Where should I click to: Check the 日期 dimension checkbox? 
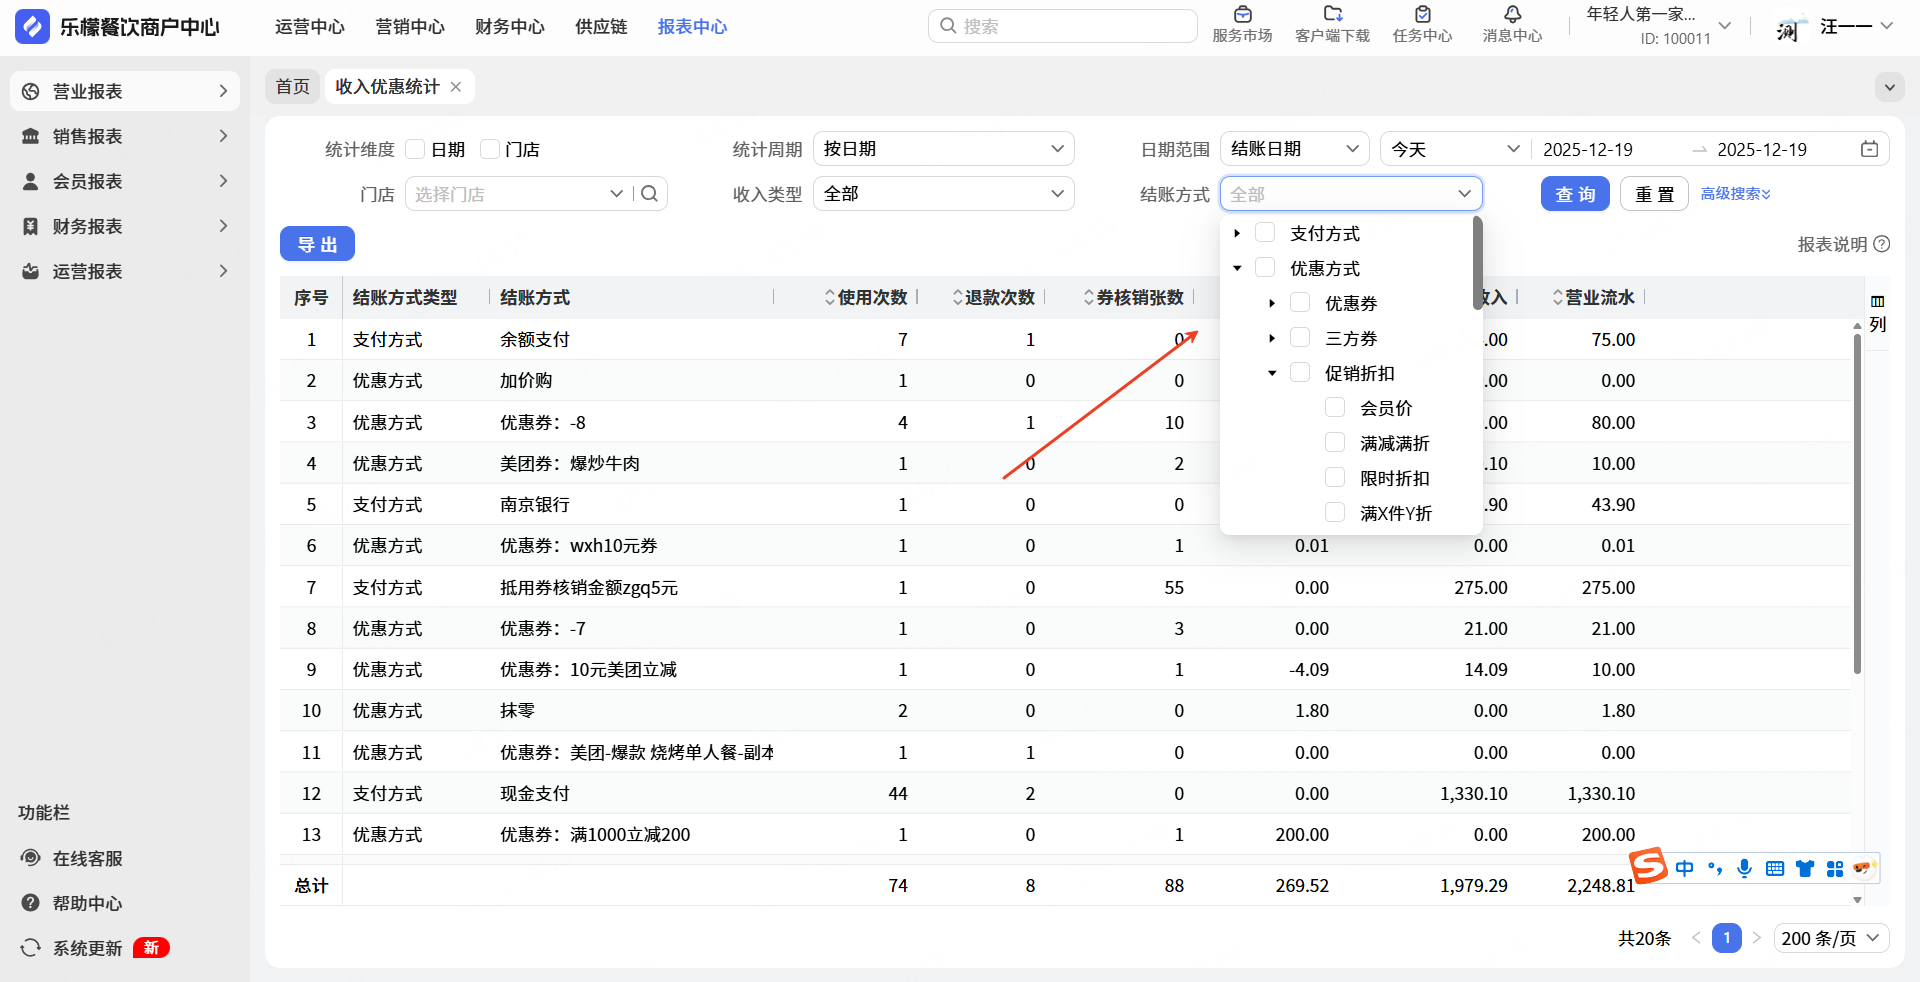click(x=416, y=149)
